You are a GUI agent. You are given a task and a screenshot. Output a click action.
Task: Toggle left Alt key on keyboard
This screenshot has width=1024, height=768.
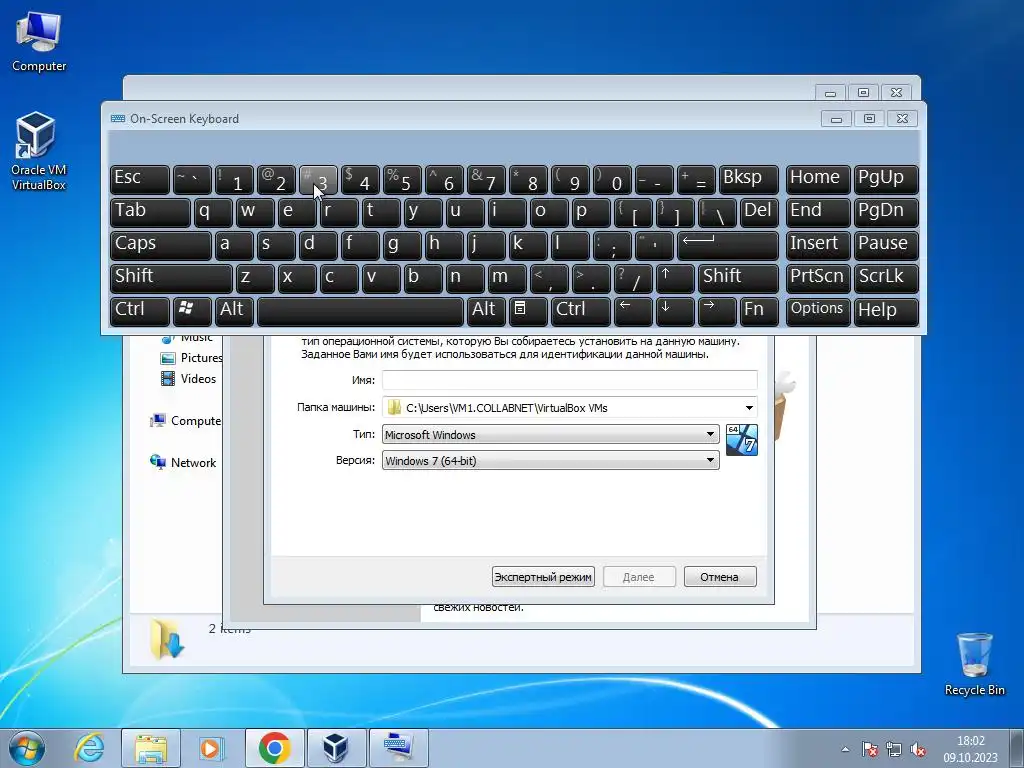(234, 311)
